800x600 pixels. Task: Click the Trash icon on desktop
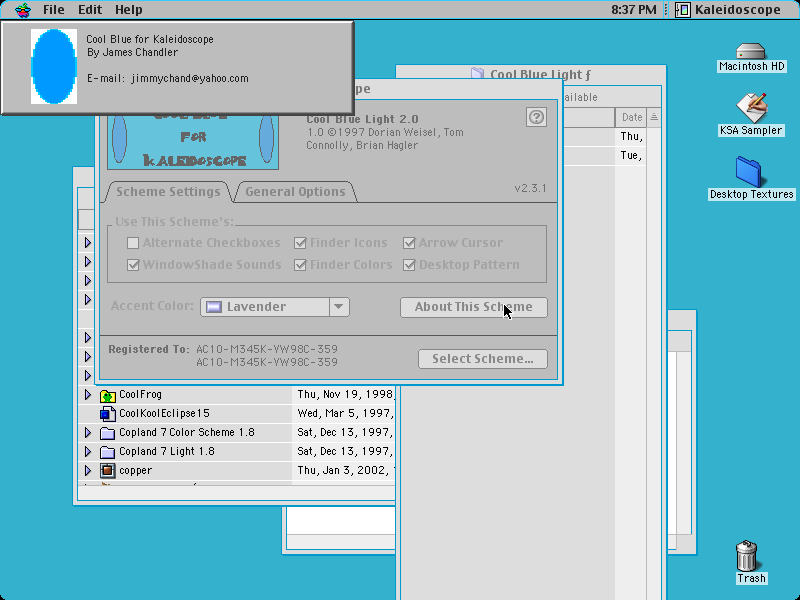(746, 556)
